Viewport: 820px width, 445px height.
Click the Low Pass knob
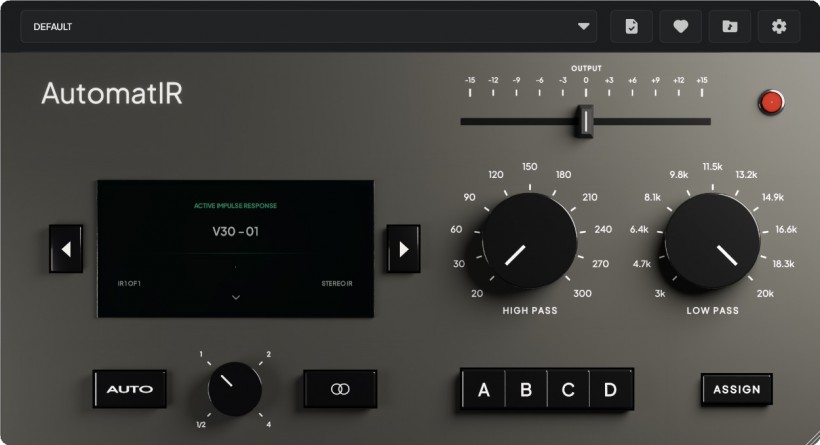(712, 241)
